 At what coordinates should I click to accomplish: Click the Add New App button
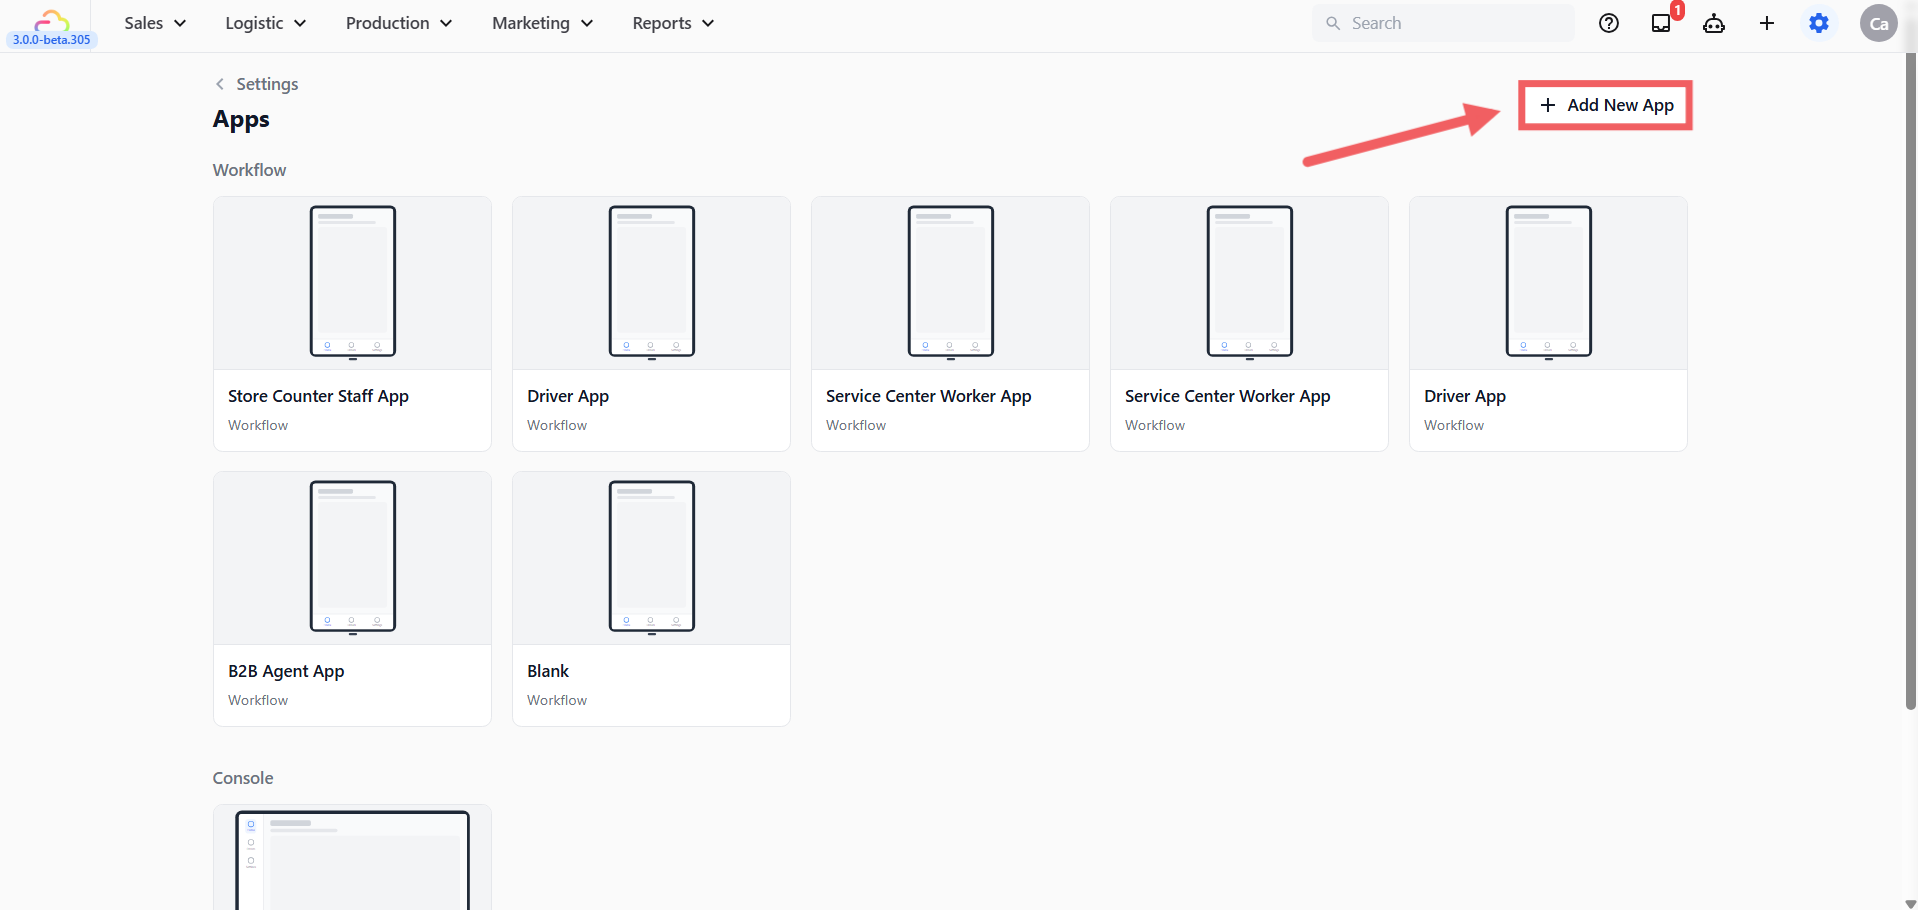1605,105
